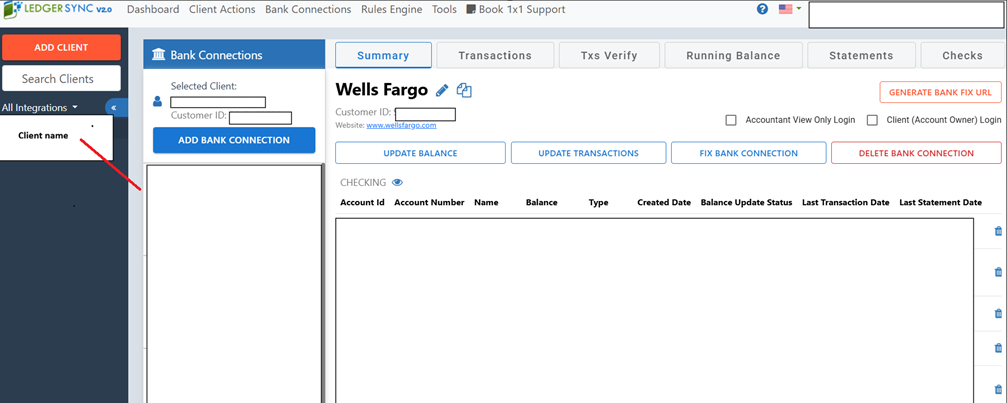Switch to the Checks tab

click(963, 55)
